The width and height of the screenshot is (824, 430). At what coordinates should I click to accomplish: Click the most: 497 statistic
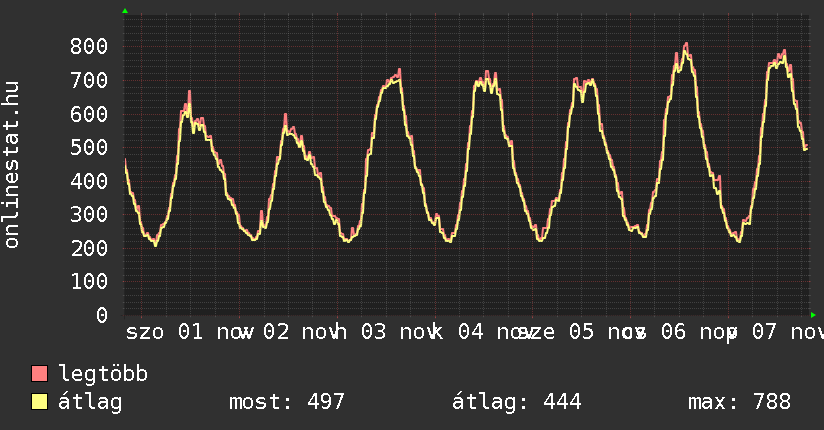[287, 402]
